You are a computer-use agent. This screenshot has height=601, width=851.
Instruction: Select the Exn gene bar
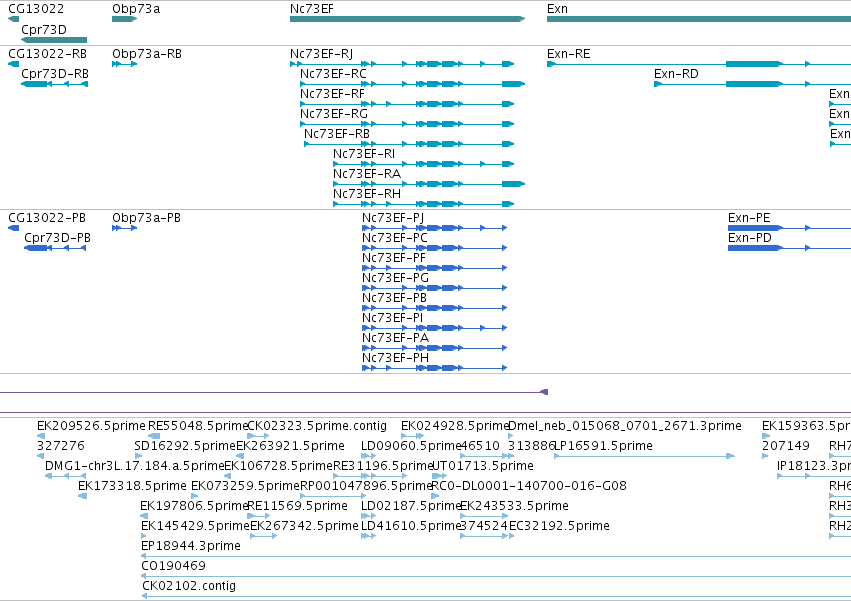(x=698, y=19)
